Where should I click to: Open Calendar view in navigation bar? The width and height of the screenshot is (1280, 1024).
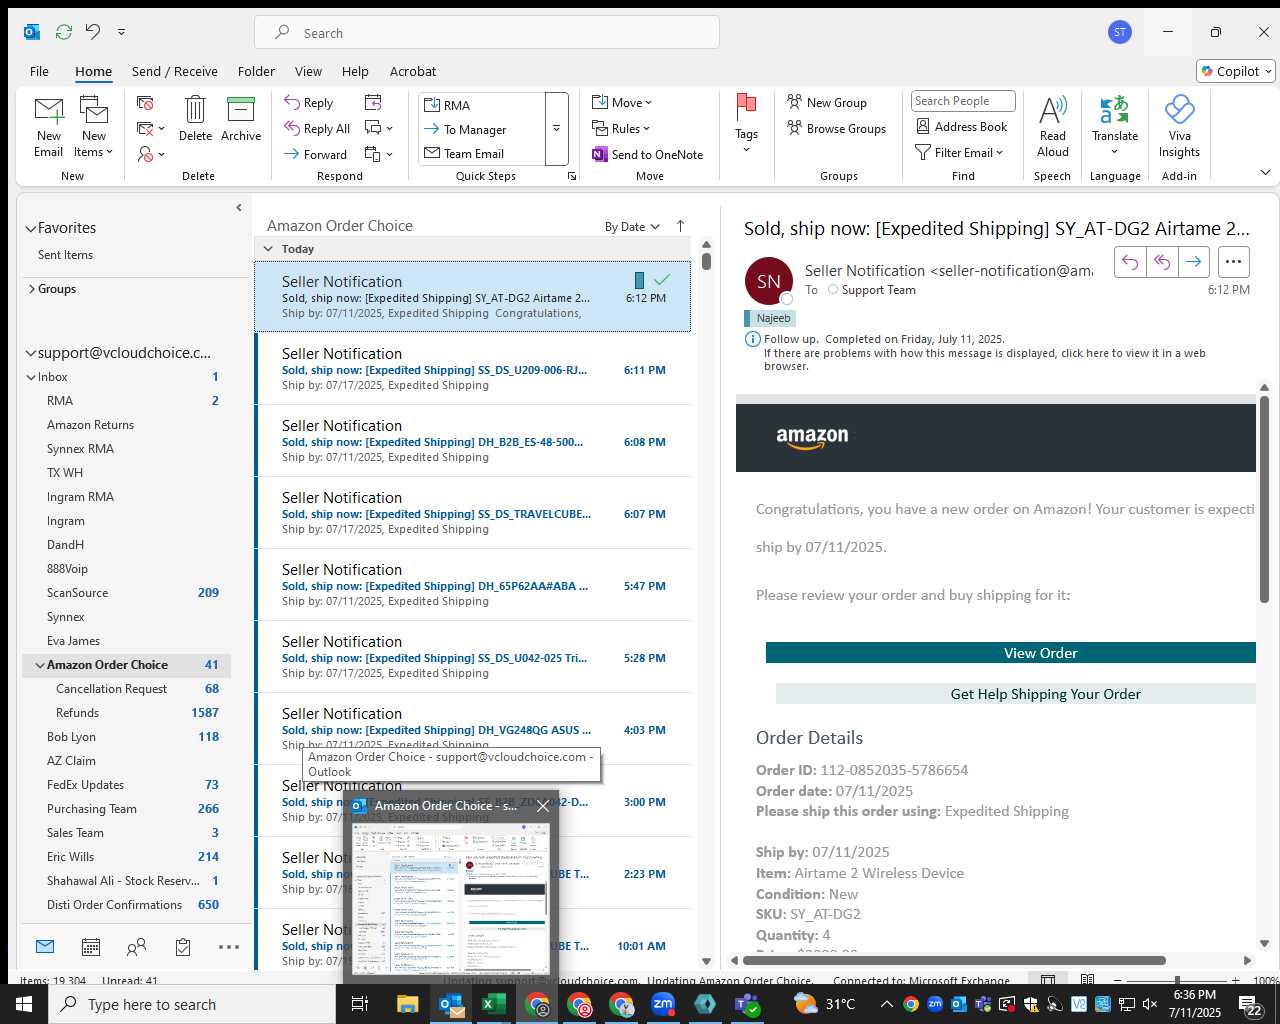point(91,946)
